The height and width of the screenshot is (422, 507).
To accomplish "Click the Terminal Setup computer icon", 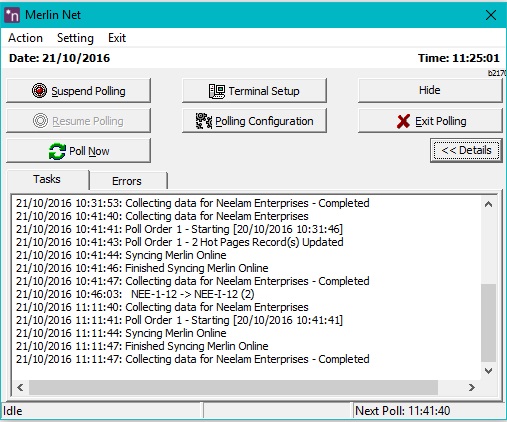I will click(x=217, y=91).
